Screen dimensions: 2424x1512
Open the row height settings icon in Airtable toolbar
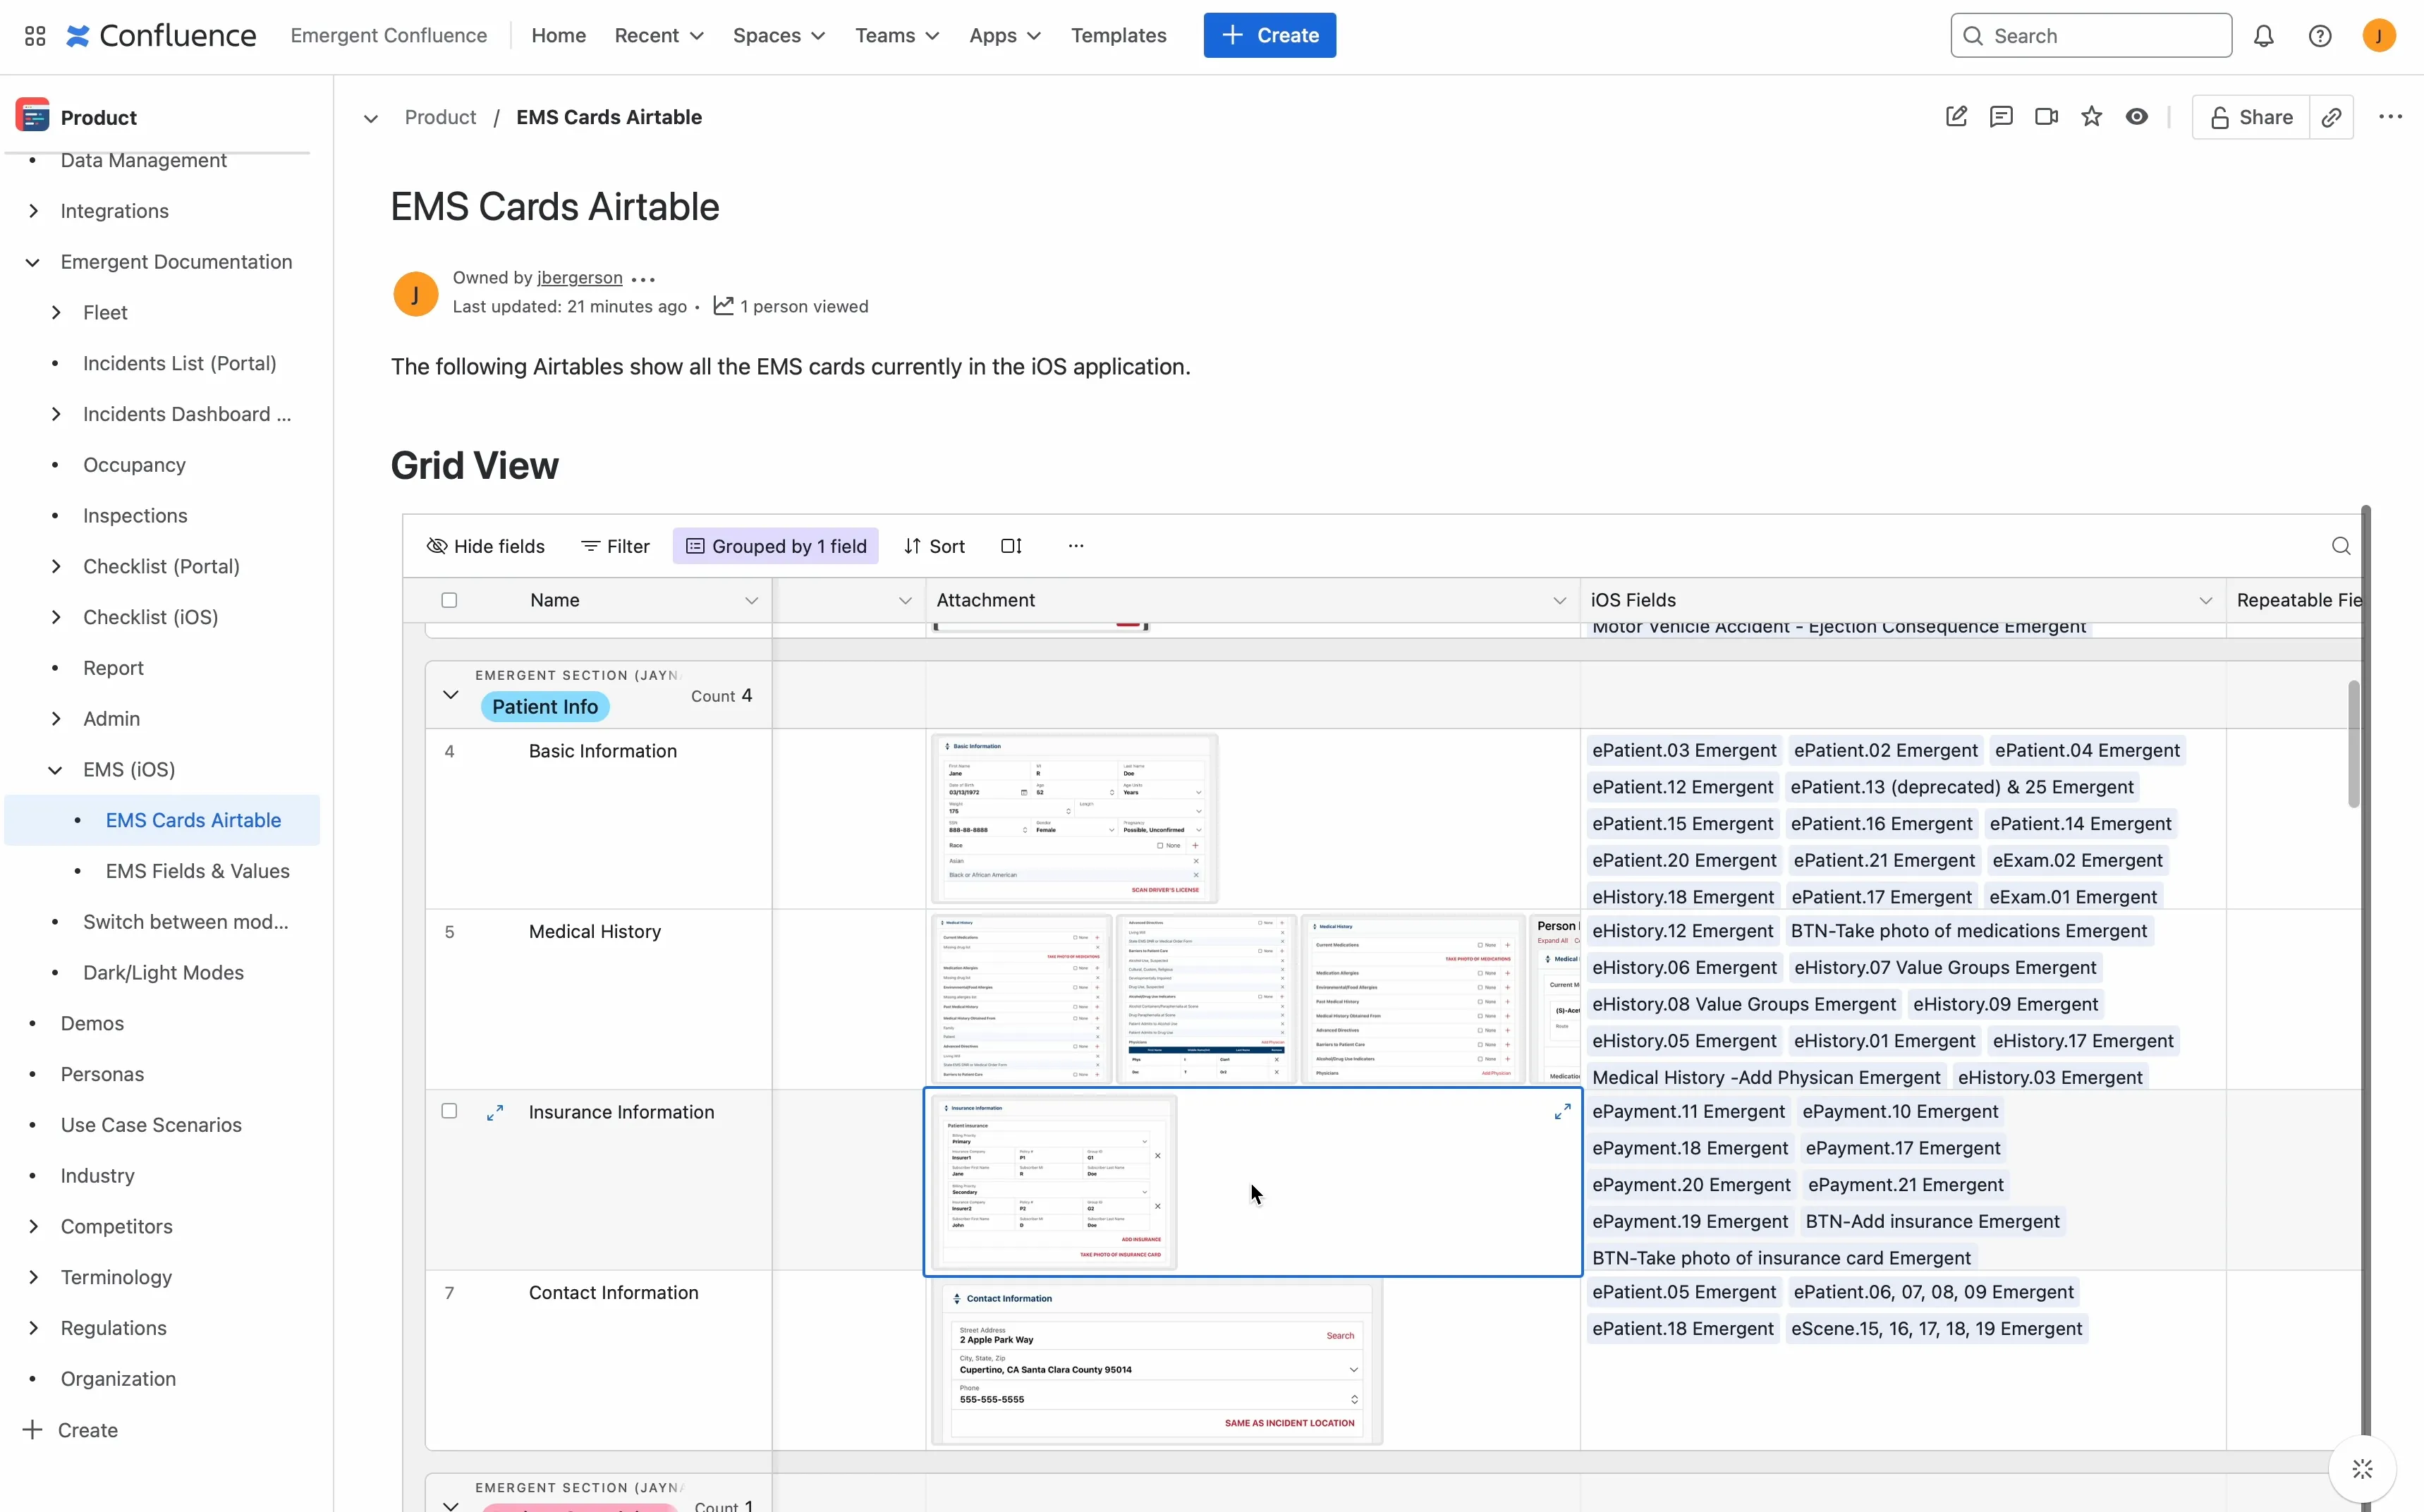tap(1010, 546)
